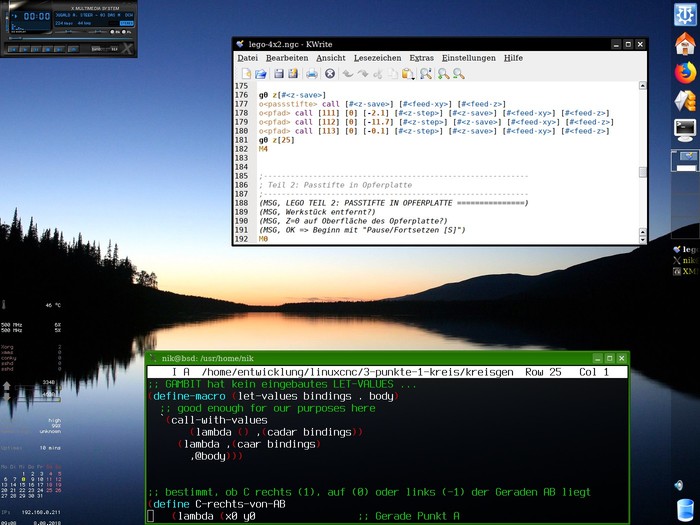Click the Save icon in KWrite toolbar
This screenshot has height=525, width=700.
[x=279, y=74]
